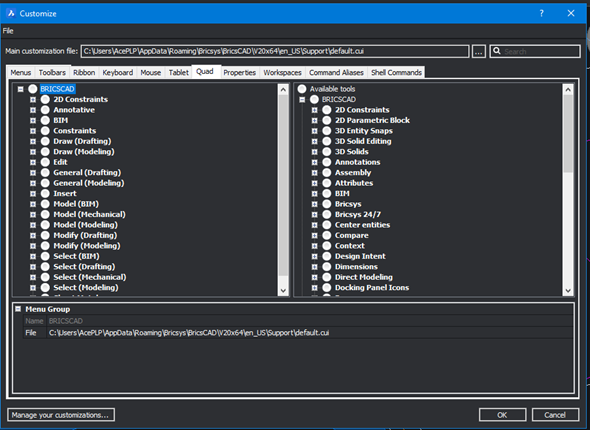The height and width of the screenshot is (430, 590).
Task: Click the circle icon beside 2D Constraints in left tree
Action: pyautogui.click(x=45, y=99)
